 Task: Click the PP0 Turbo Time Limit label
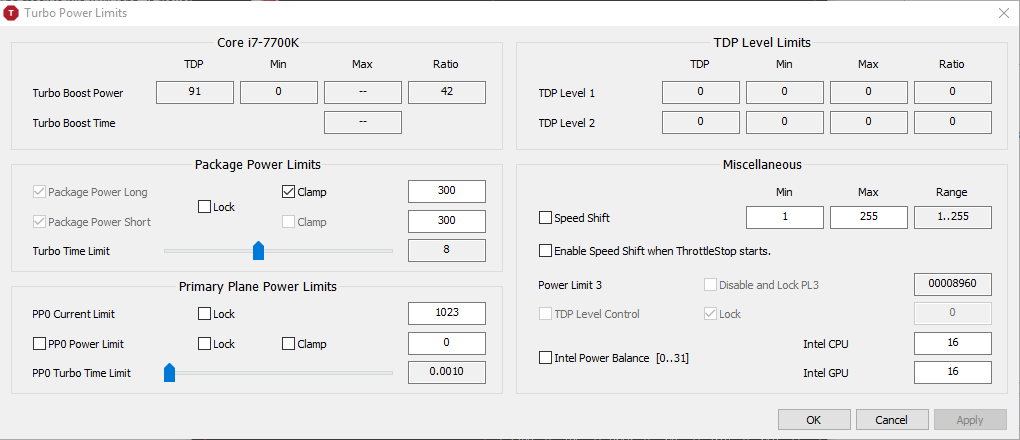[82, 373]
